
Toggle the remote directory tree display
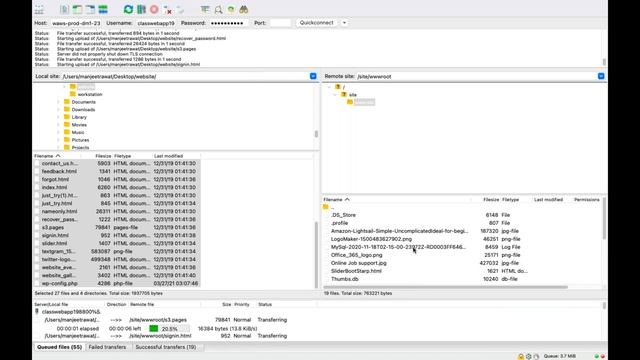coord(90,9)
